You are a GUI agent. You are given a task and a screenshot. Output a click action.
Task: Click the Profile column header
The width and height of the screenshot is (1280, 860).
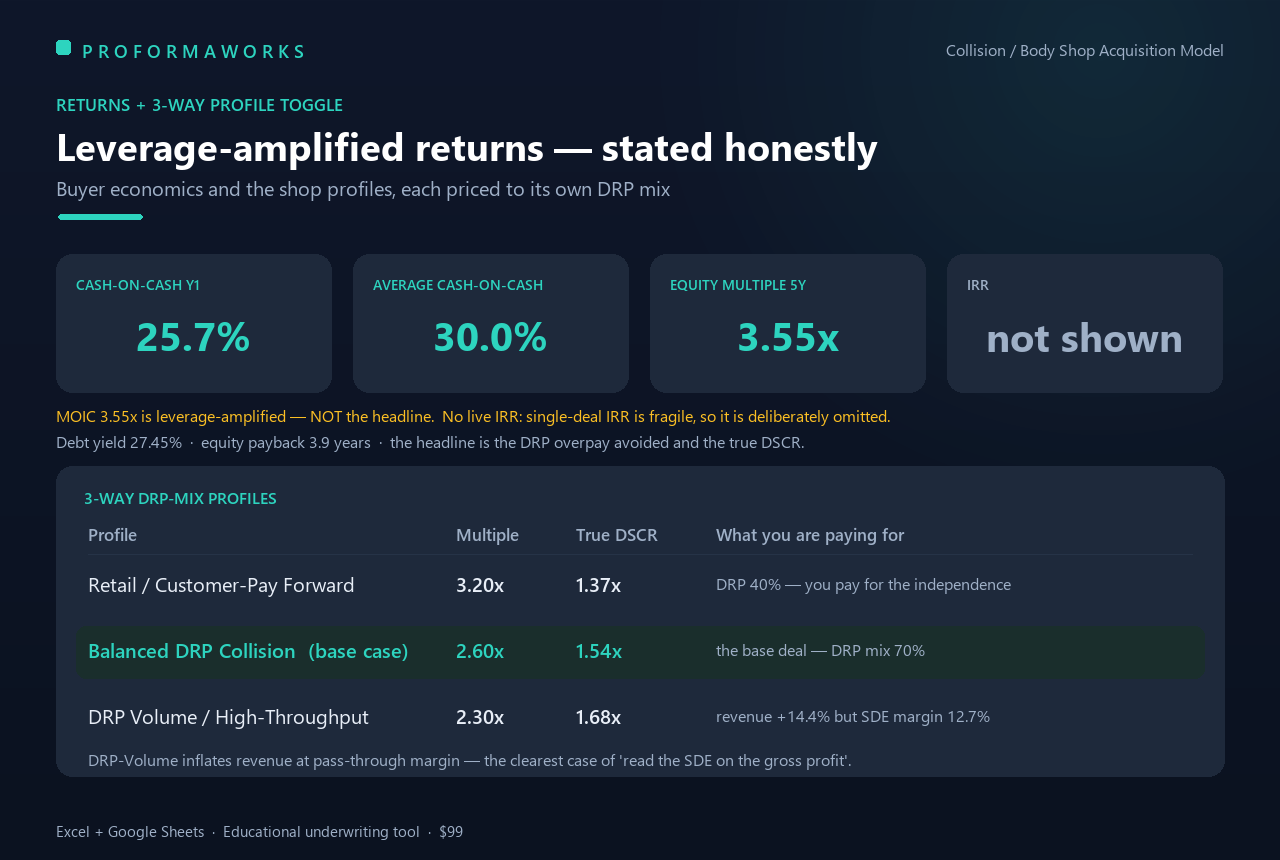click(x=112, y=535)
